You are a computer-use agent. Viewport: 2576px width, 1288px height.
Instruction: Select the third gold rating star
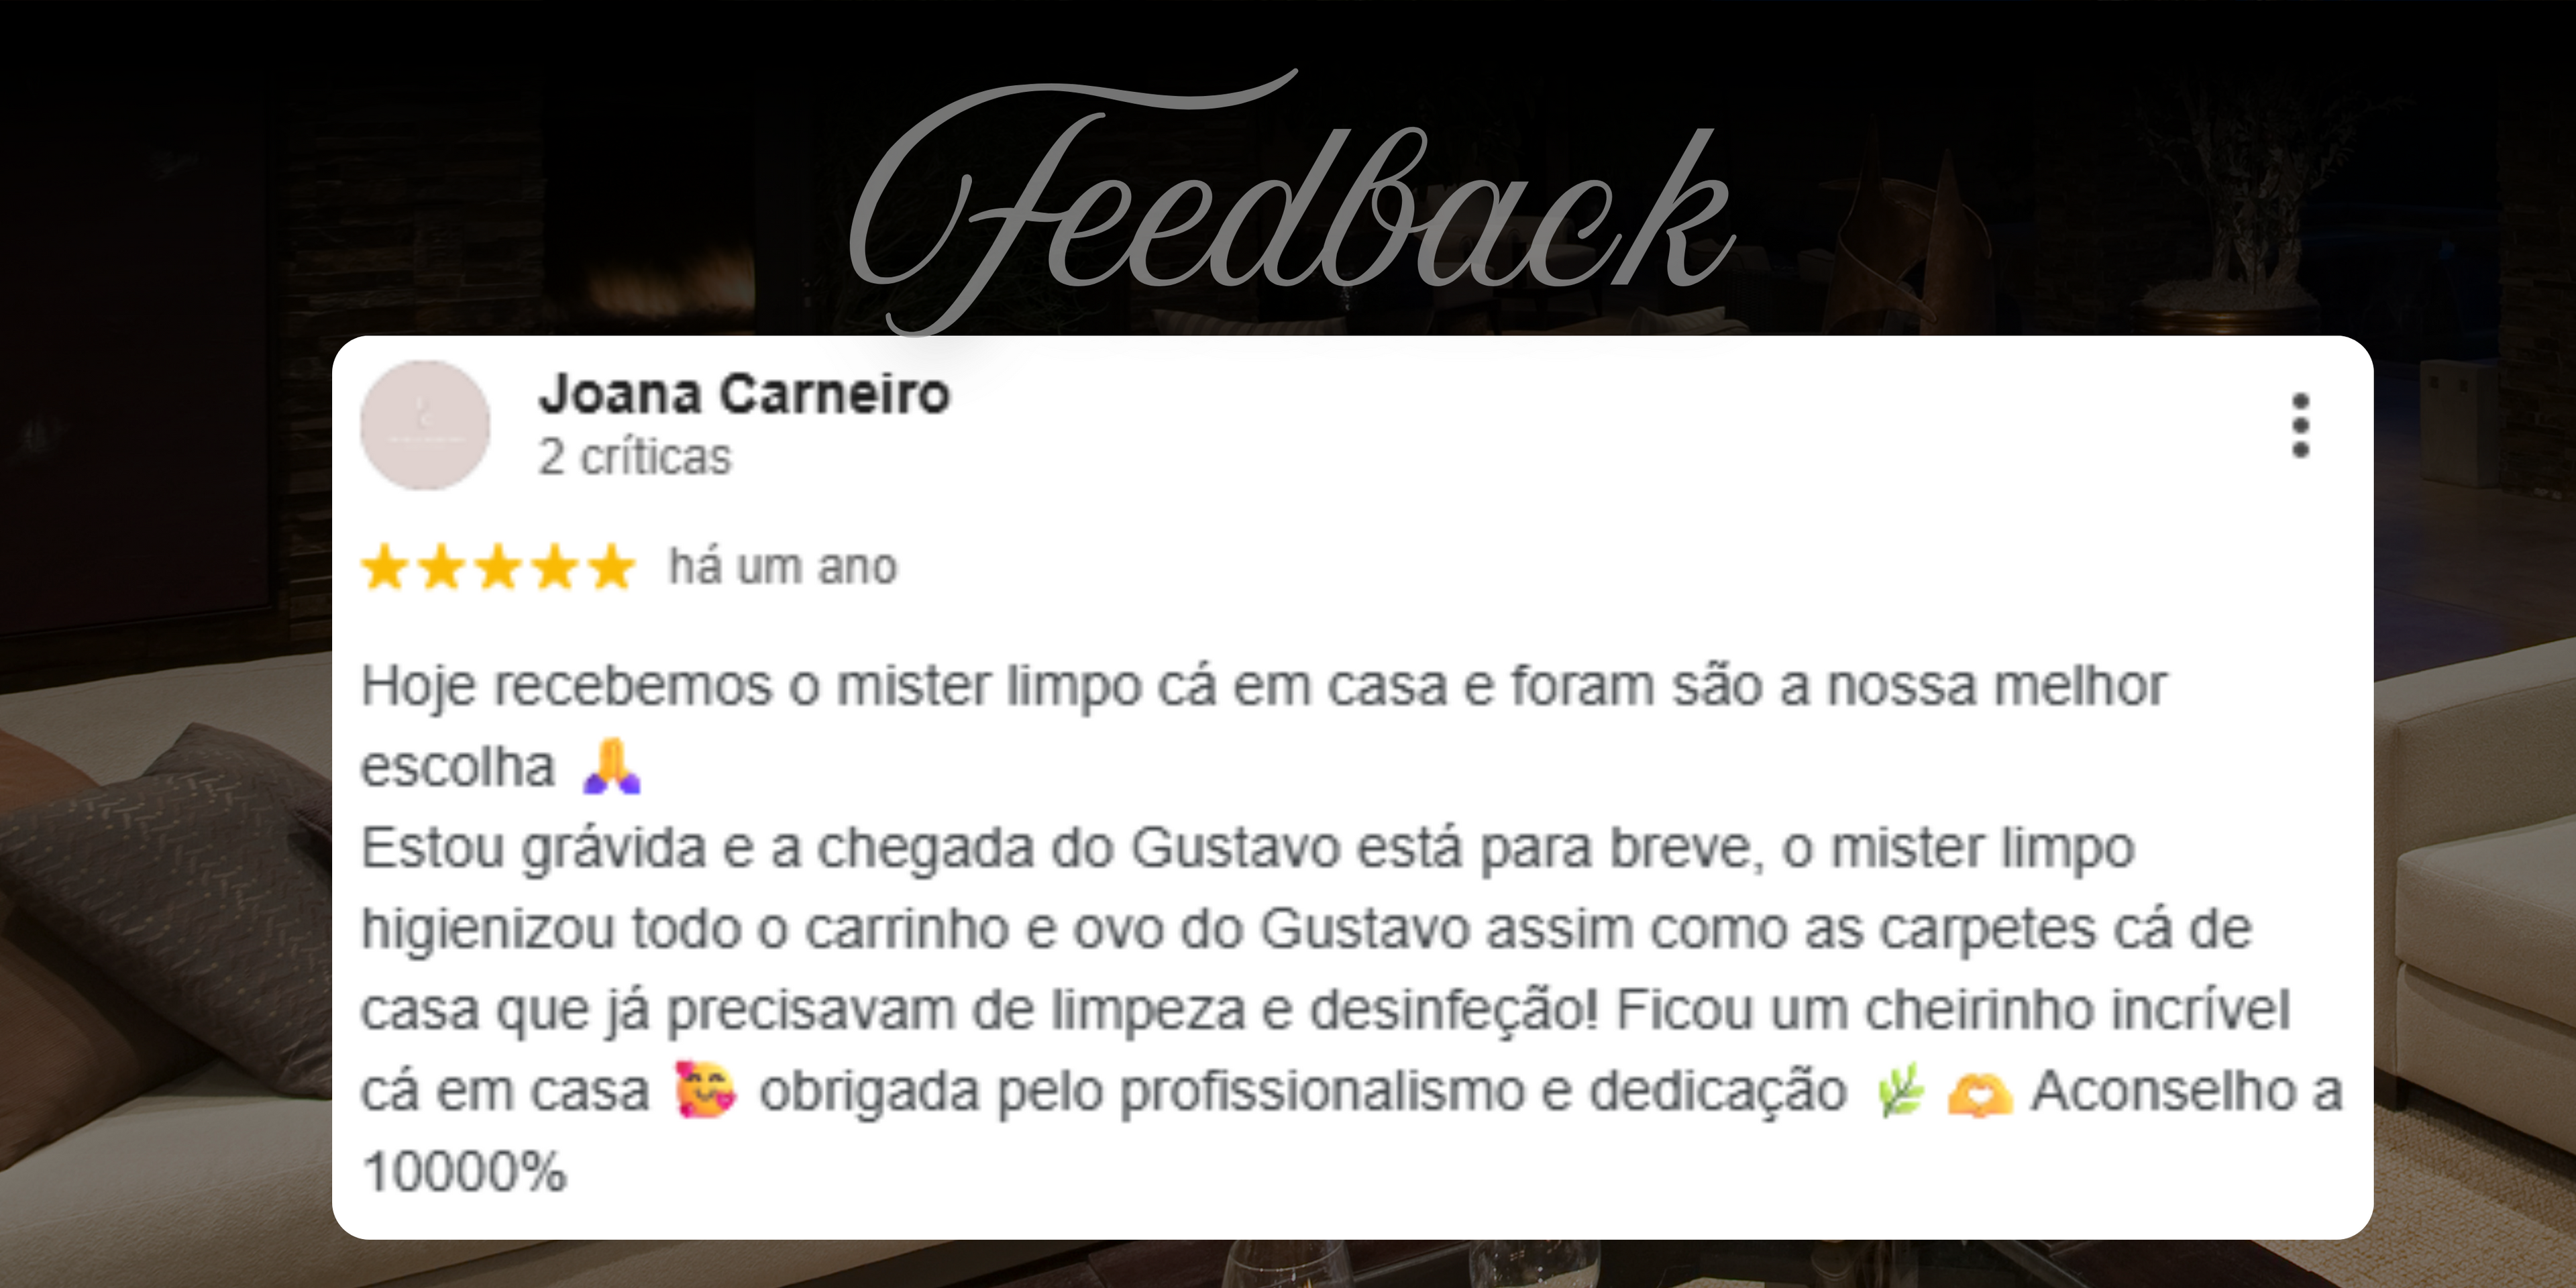coord(498,567)
